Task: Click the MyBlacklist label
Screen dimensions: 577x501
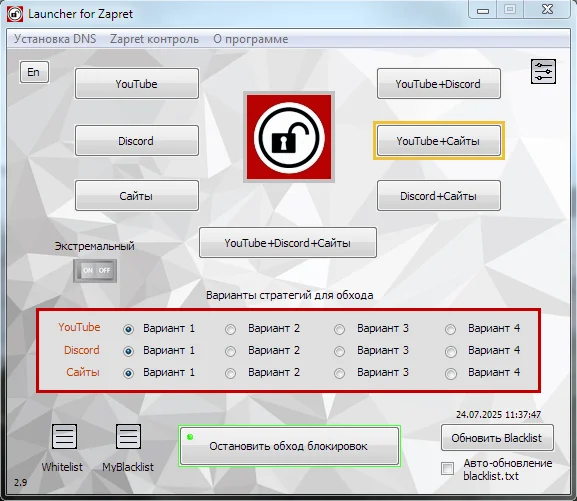Action: 128,467
